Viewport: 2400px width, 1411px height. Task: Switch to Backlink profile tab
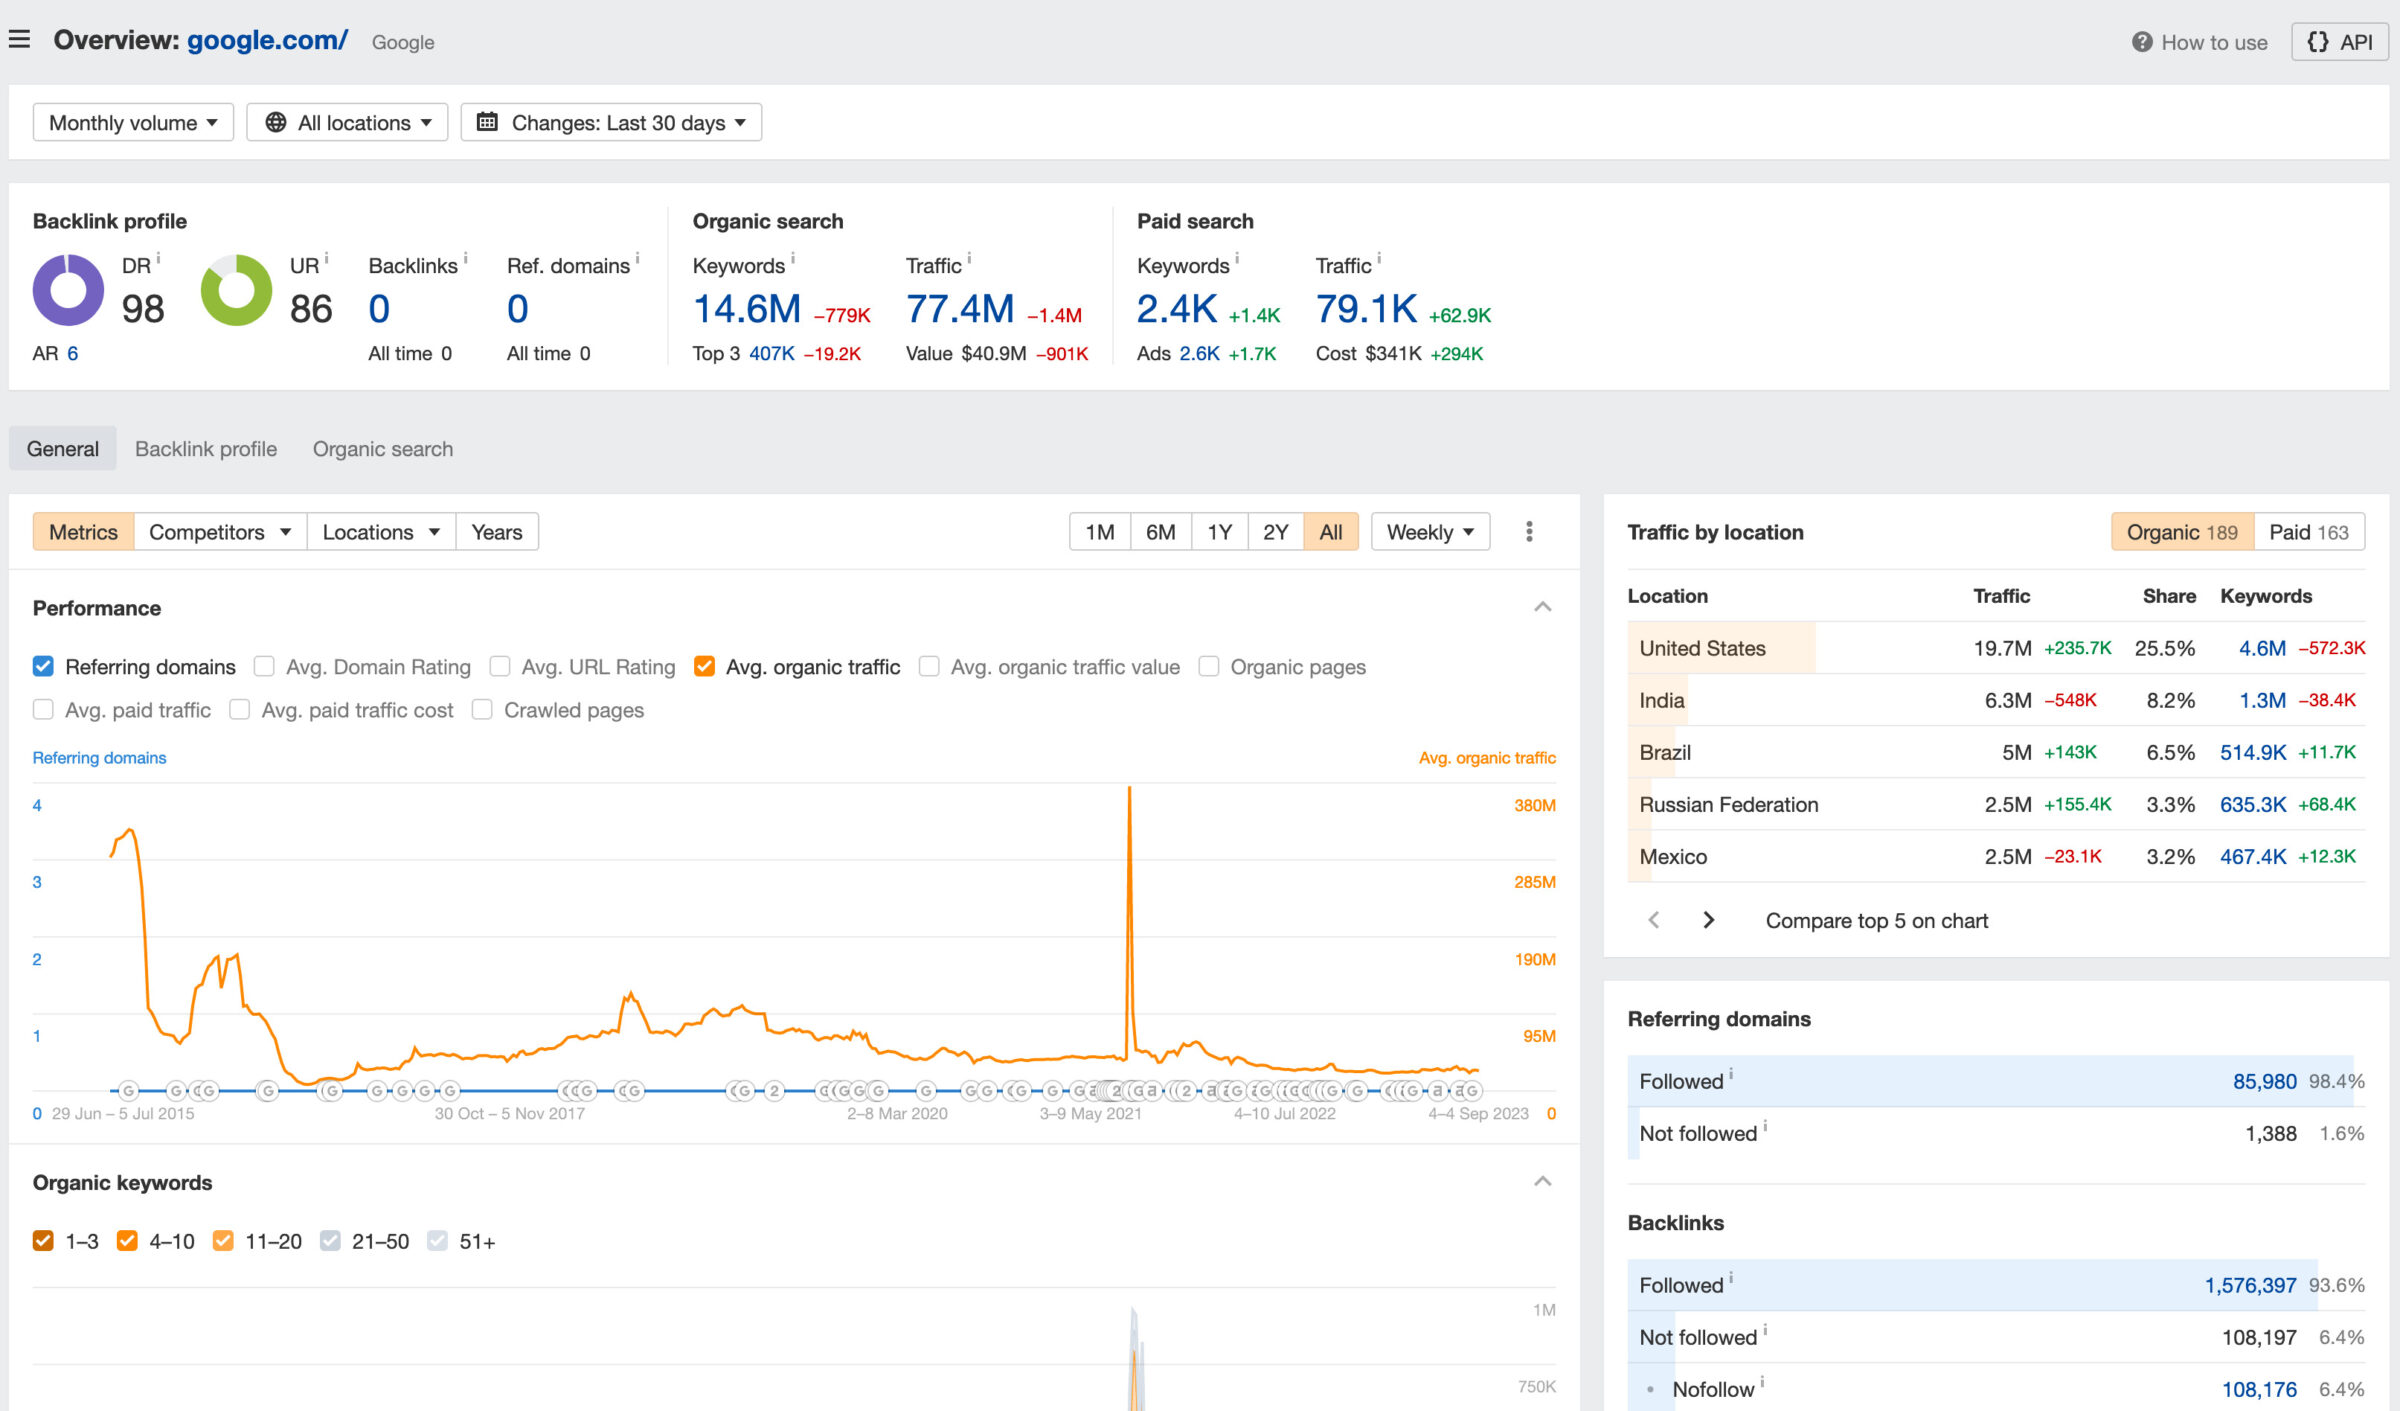[x=206, y=448]
